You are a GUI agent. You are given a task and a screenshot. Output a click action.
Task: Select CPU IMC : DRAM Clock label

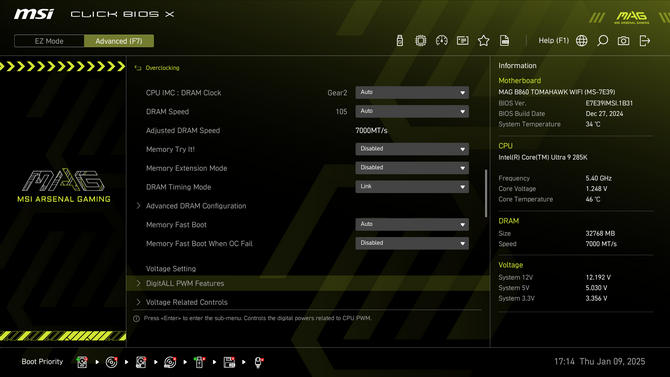click(x=183, y=93)
